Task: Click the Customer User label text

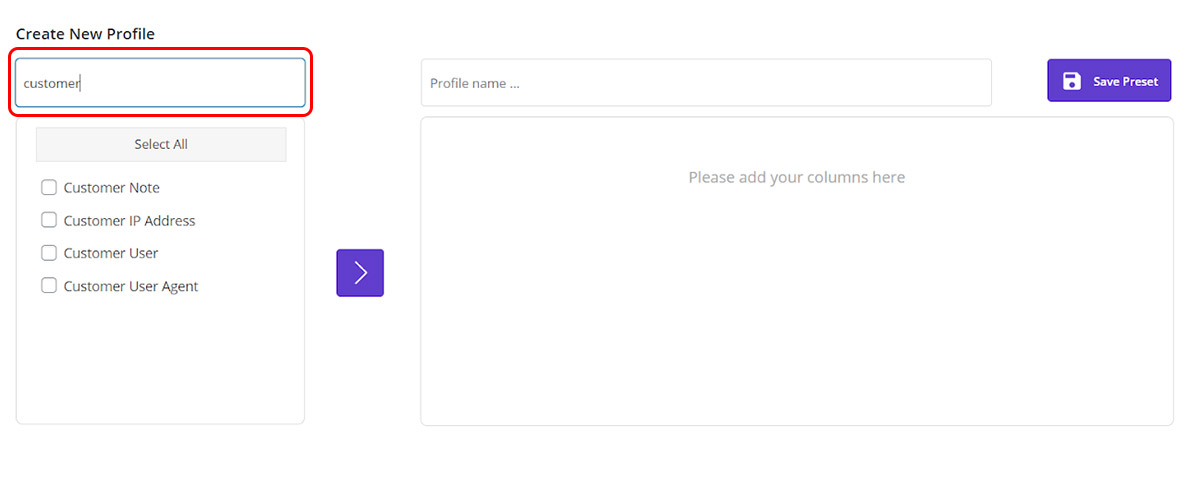Action: [x=111, y=254]
